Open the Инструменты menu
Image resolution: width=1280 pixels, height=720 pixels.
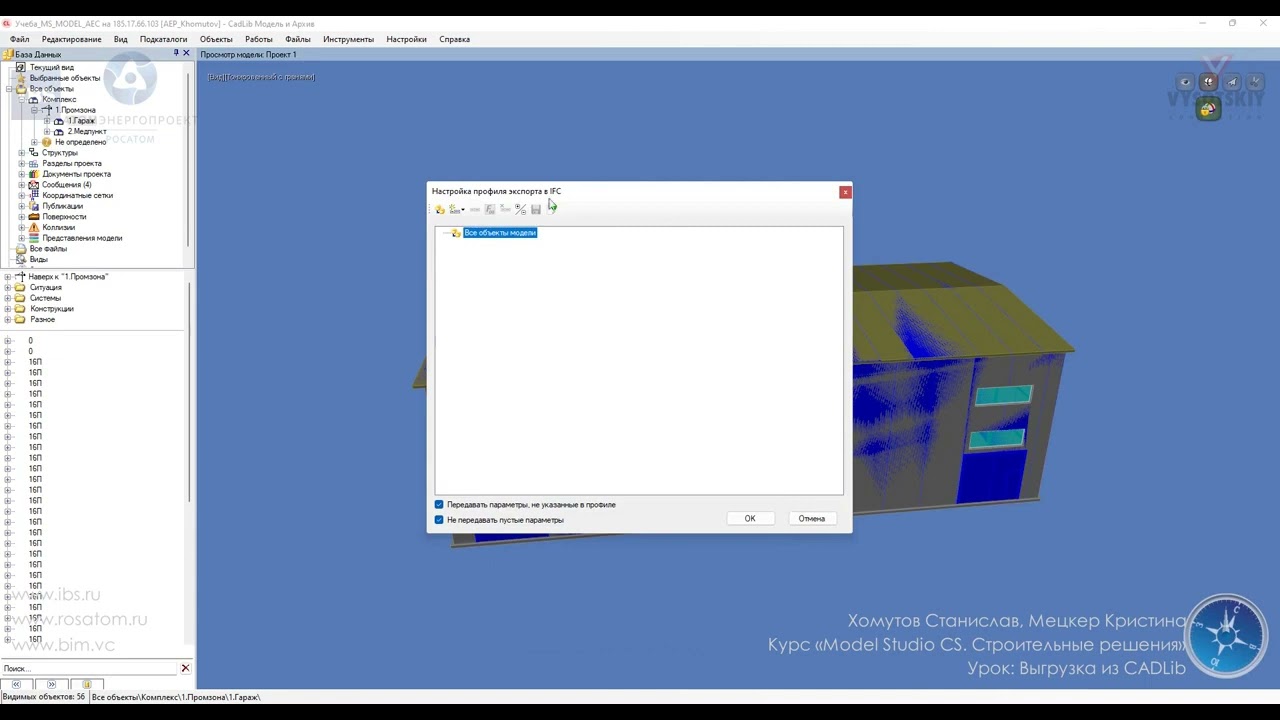[348, 39]
